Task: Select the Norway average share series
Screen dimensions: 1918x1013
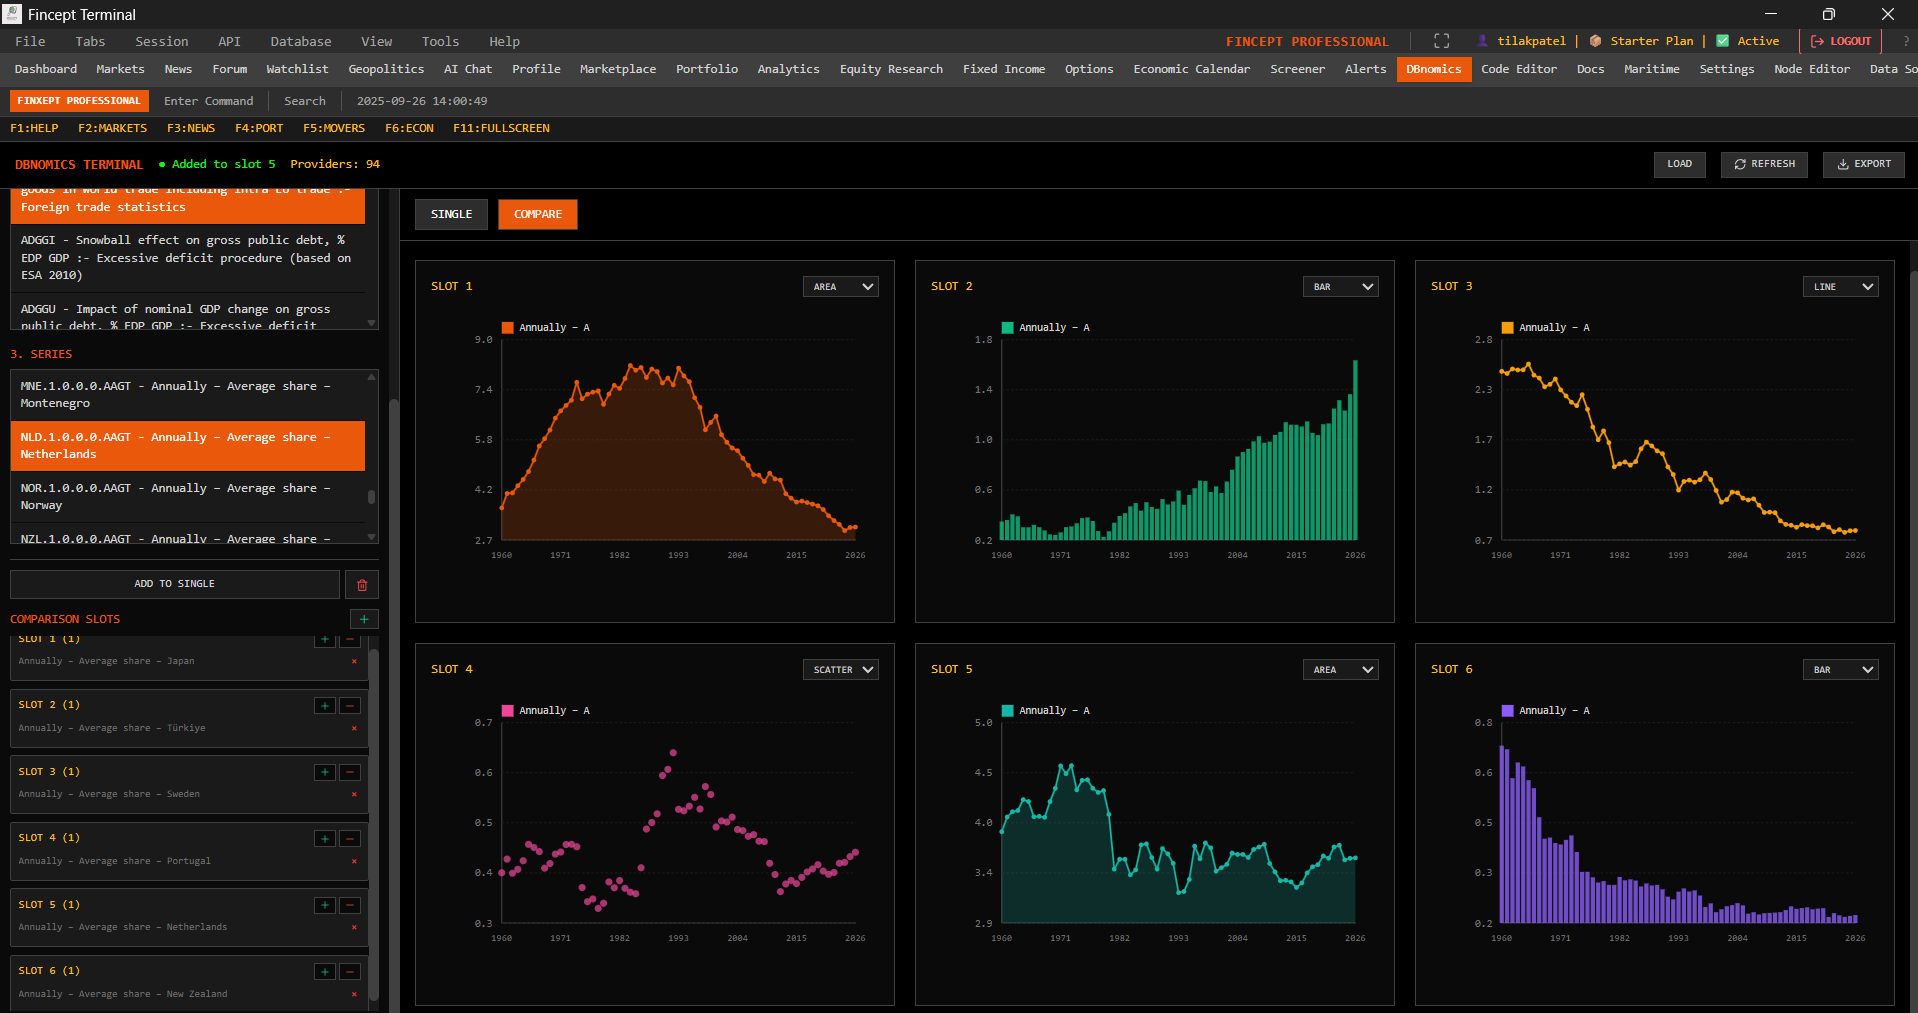Action: (187, 497)
